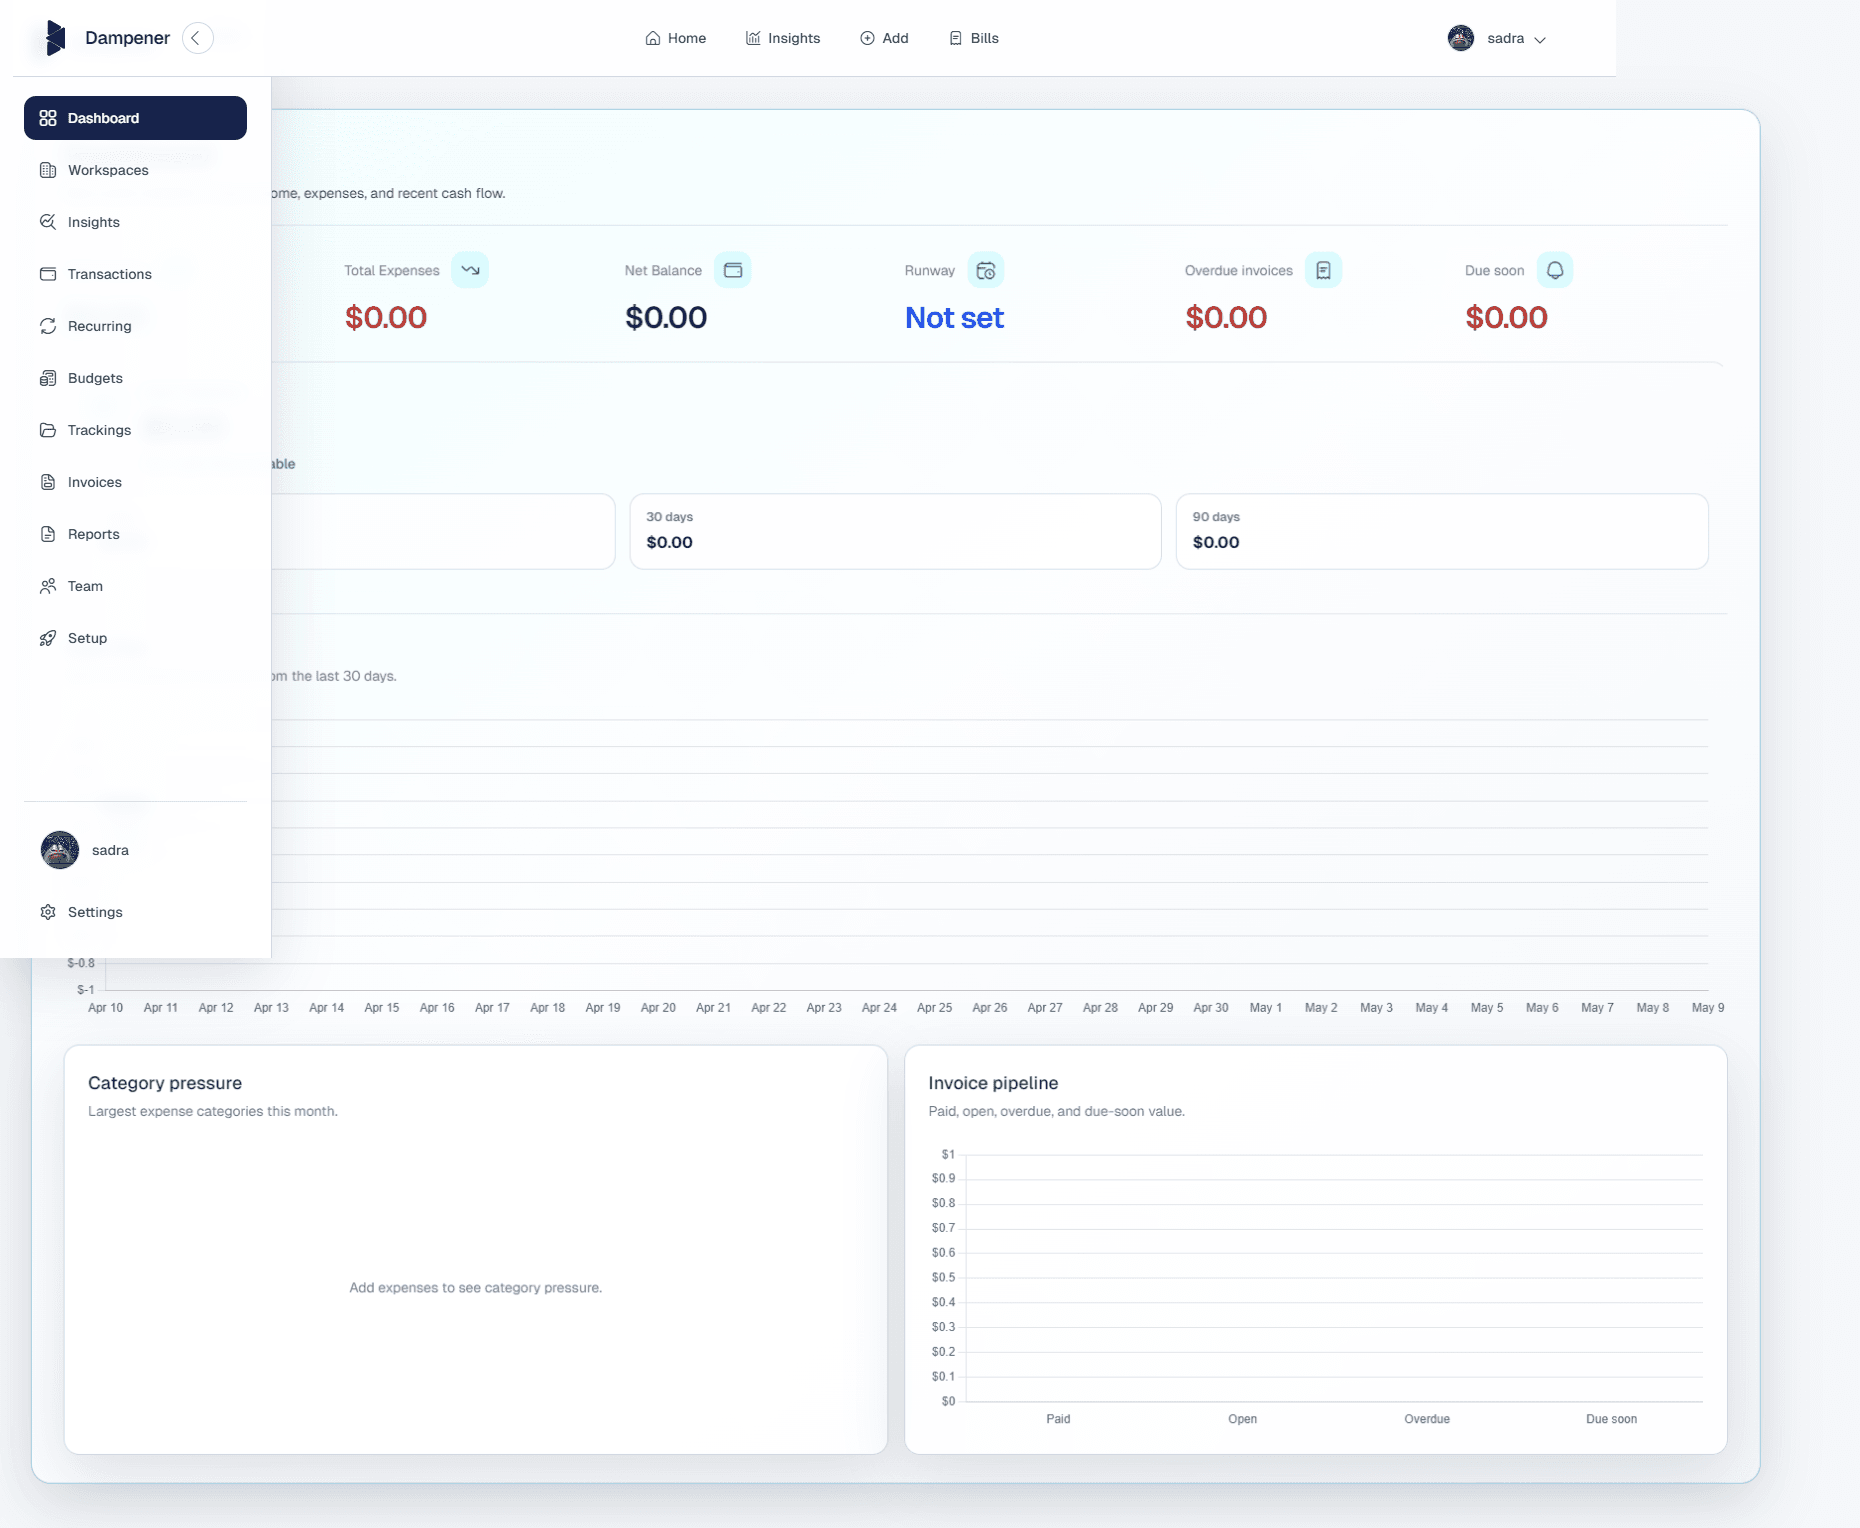Click the Paid label on pipeline chart
Image resolution: width=1860 pixels, height=1528 pixels.
pos(1058,1419)
